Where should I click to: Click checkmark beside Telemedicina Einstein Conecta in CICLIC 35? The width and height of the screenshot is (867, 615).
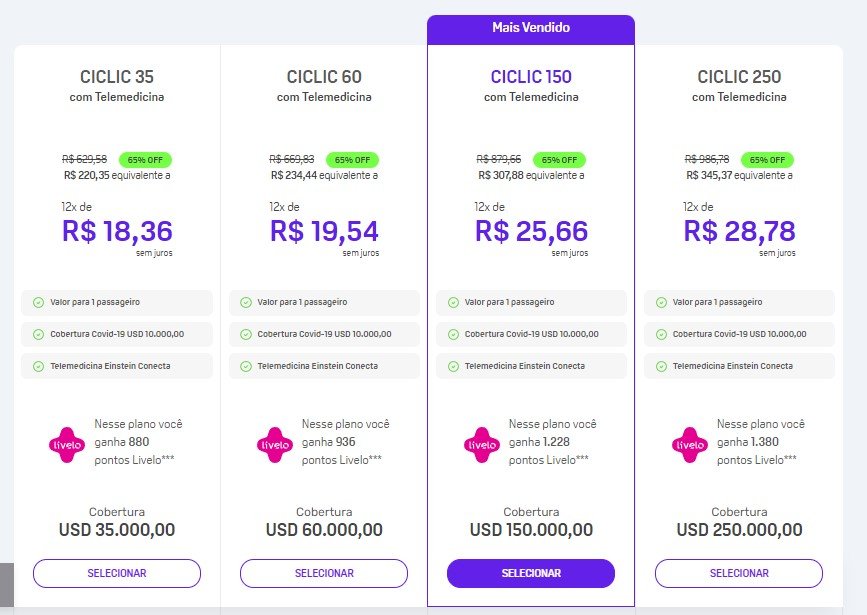(x=38, y=366)
